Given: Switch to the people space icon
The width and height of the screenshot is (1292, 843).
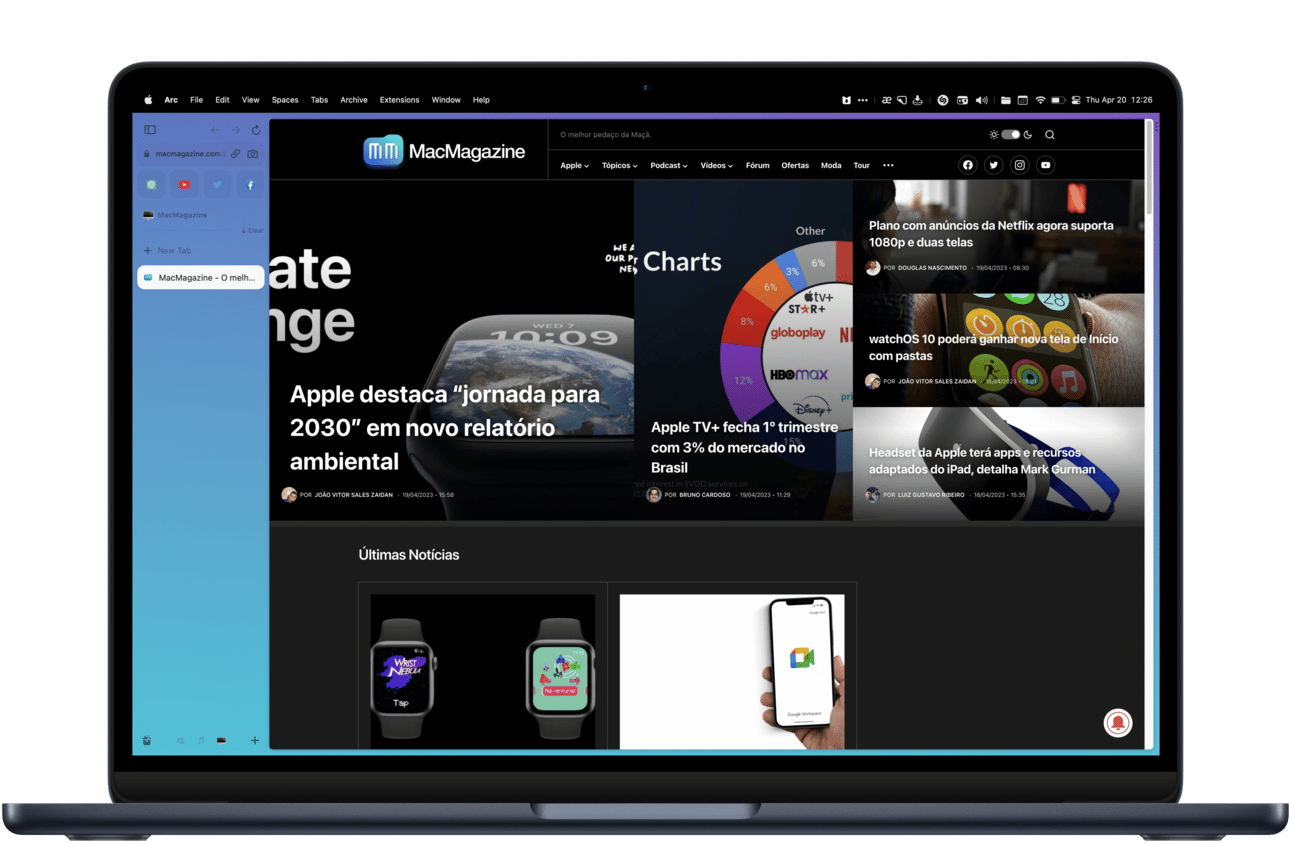Looking at the screenshot, I should click(x=180, y=741).
